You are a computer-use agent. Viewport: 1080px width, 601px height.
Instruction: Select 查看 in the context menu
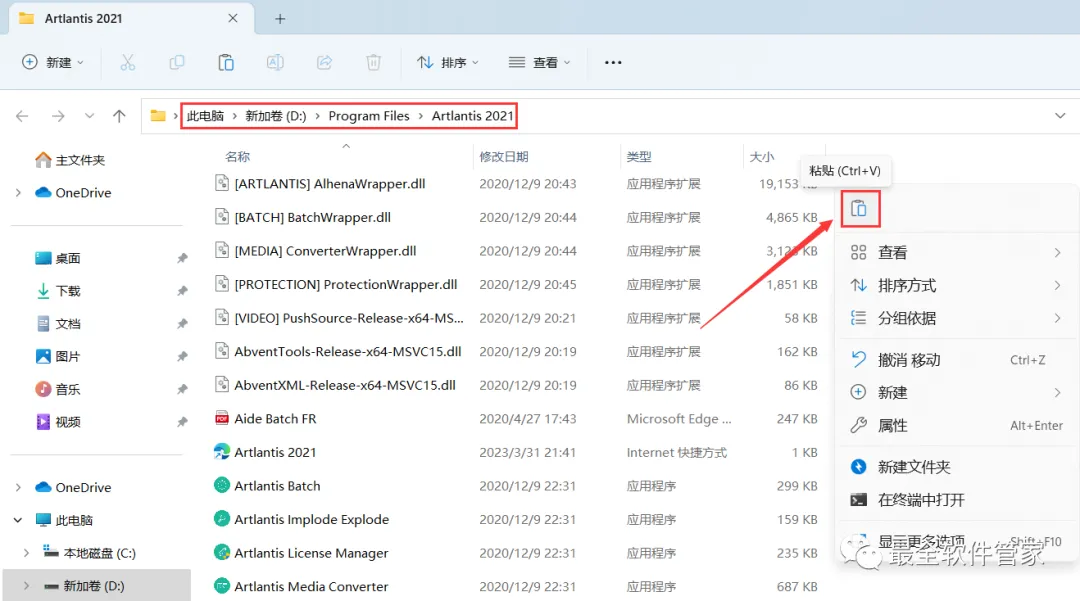click(957, 253)
